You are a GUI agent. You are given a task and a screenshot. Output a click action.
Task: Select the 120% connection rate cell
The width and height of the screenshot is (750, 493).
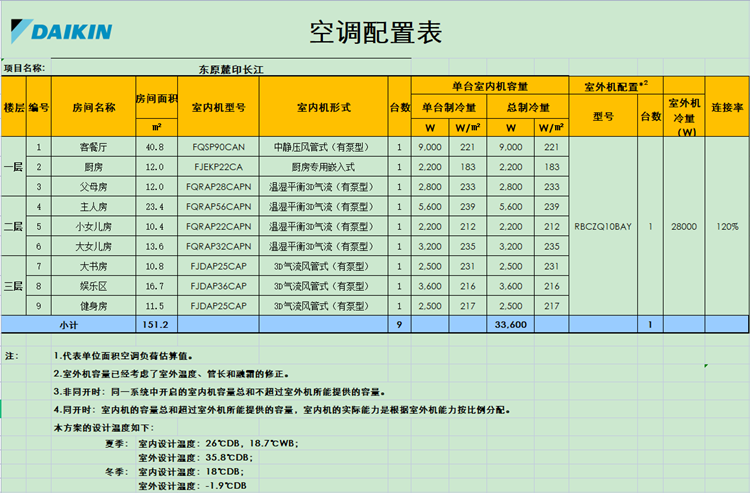(x=727, y=227)
